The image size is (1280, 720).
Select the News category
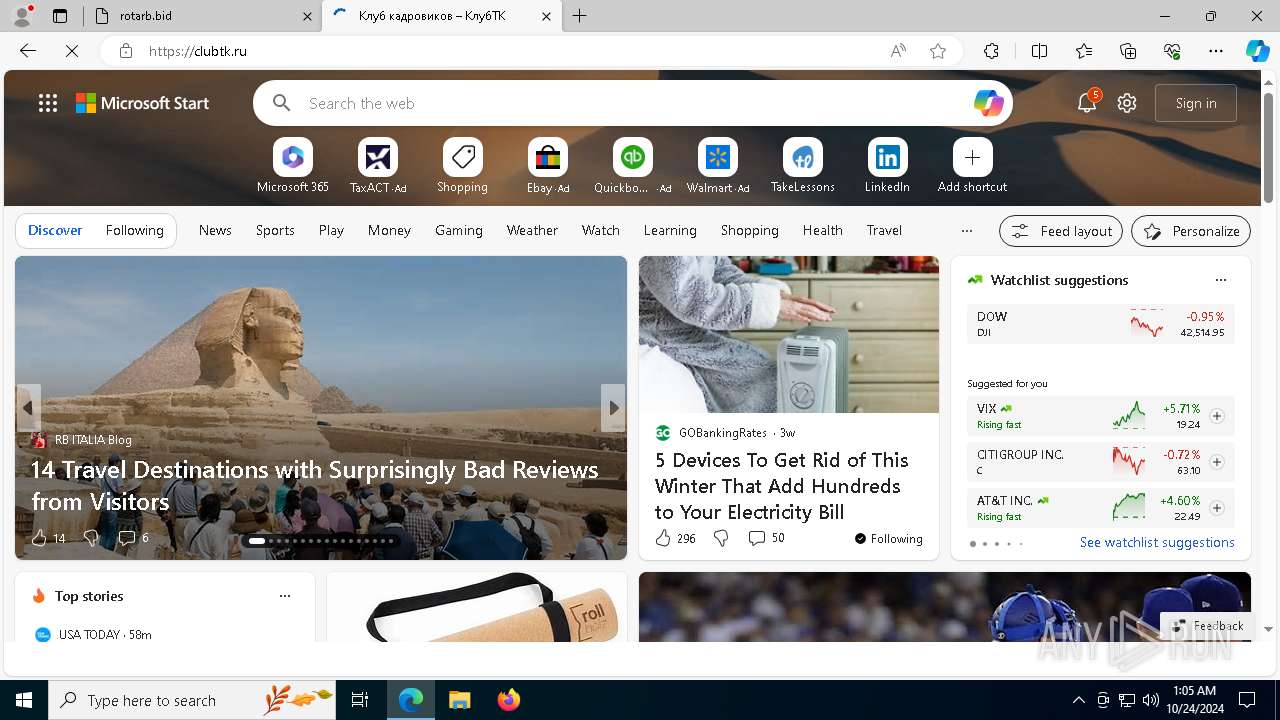pos(215,230)
